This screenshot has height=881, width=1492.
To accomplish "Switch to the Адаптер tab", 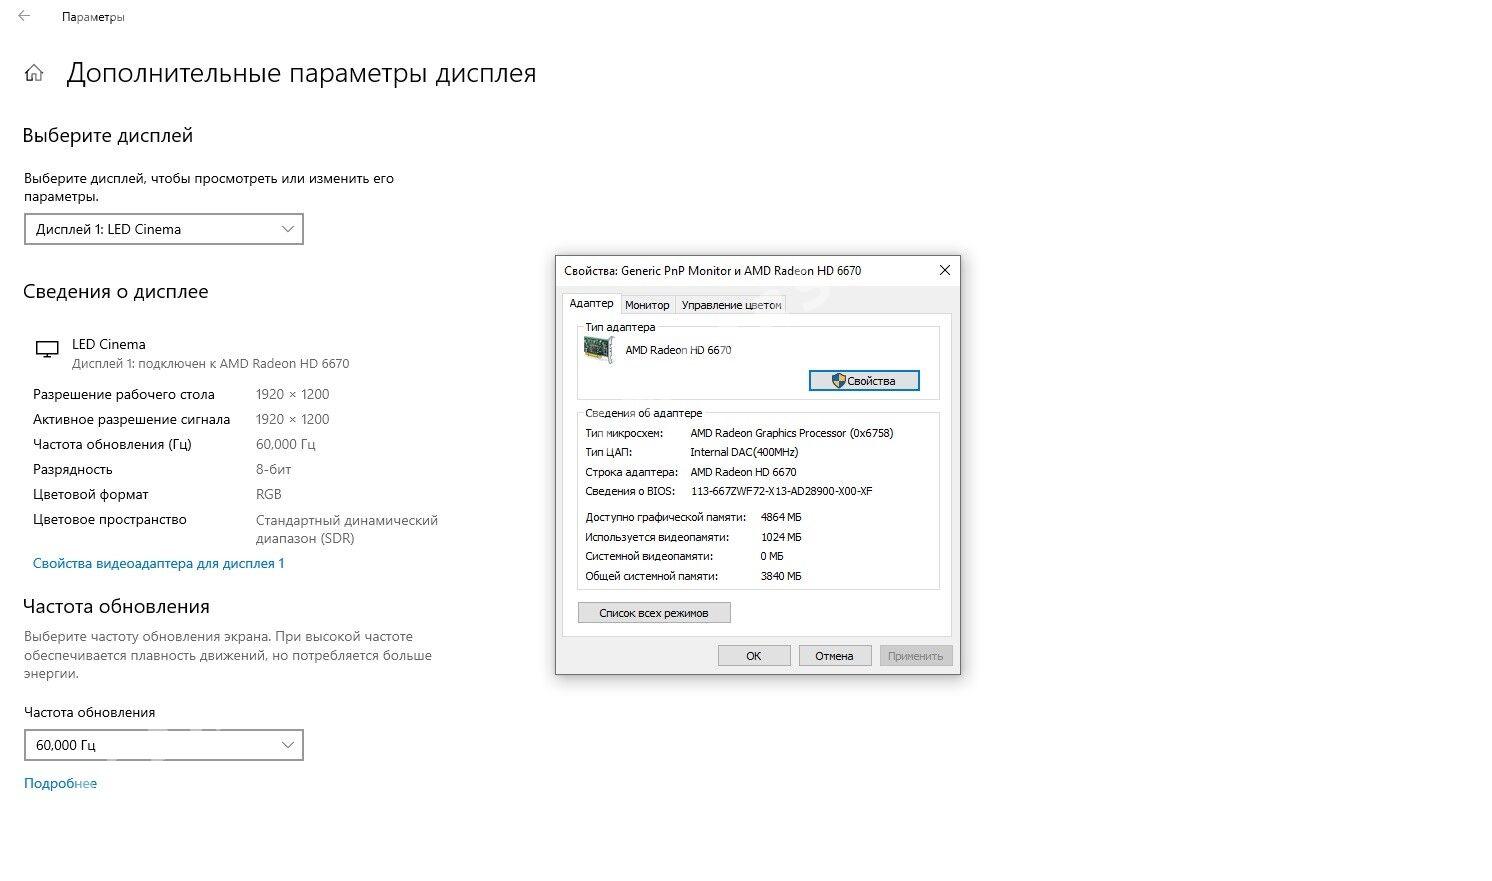I will 591,303.
